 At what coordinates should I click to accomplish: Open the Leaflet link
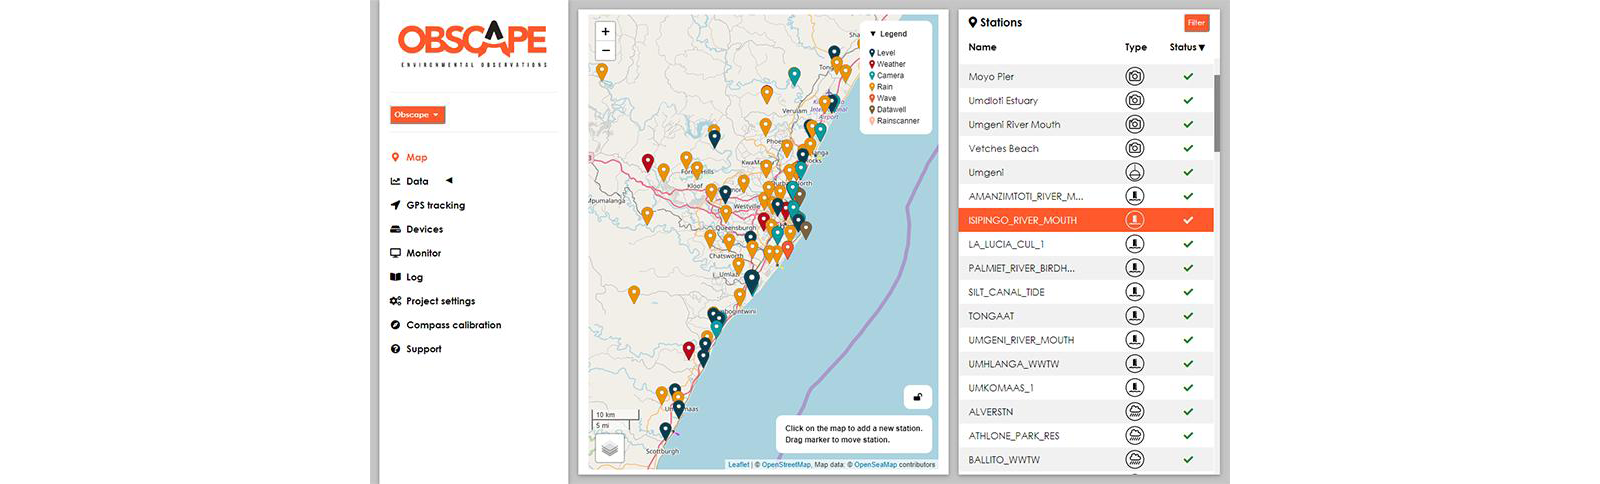tap(738, 465)
